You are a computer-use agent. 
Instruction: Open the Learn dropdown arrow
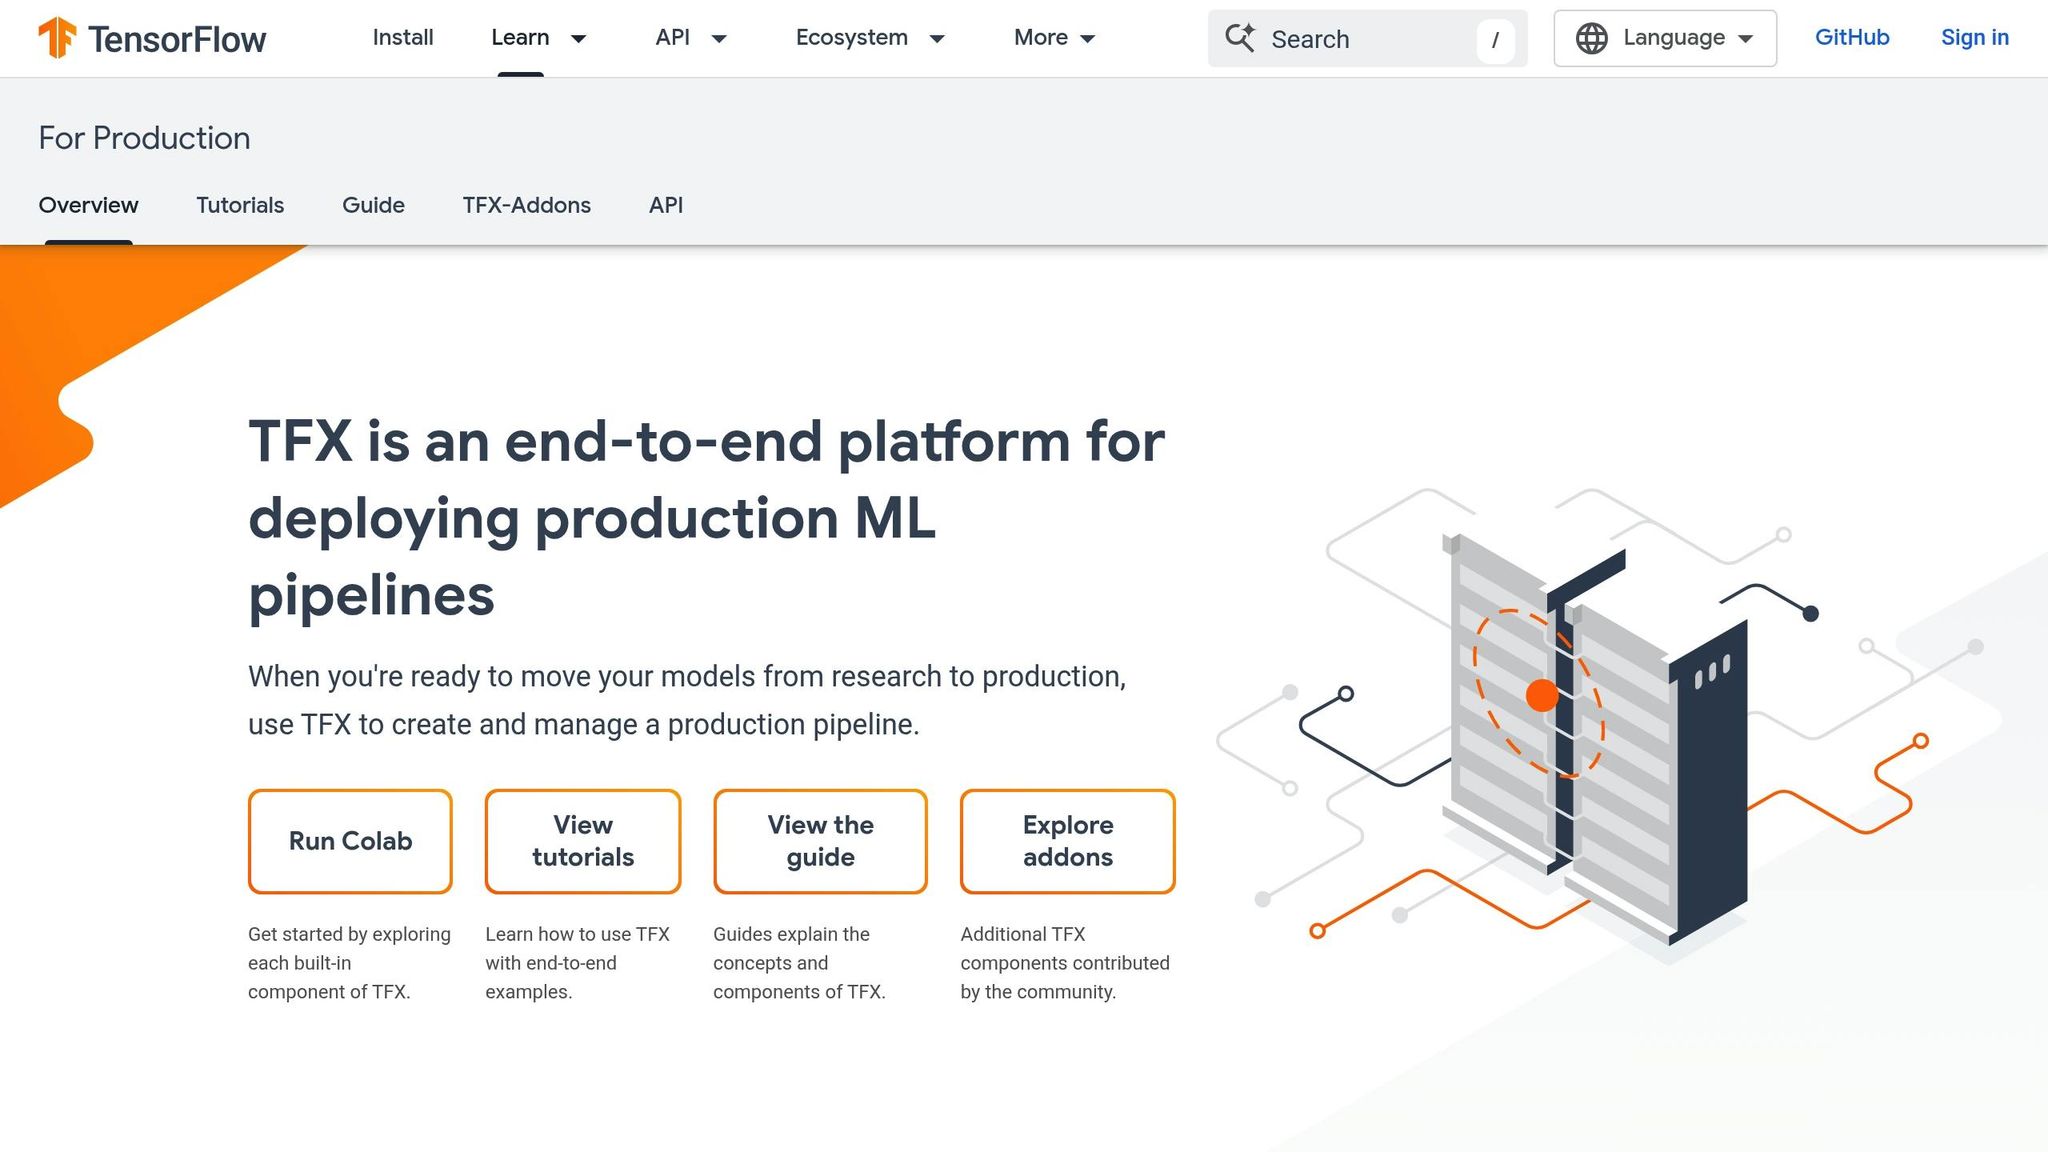tap(578, 39)
